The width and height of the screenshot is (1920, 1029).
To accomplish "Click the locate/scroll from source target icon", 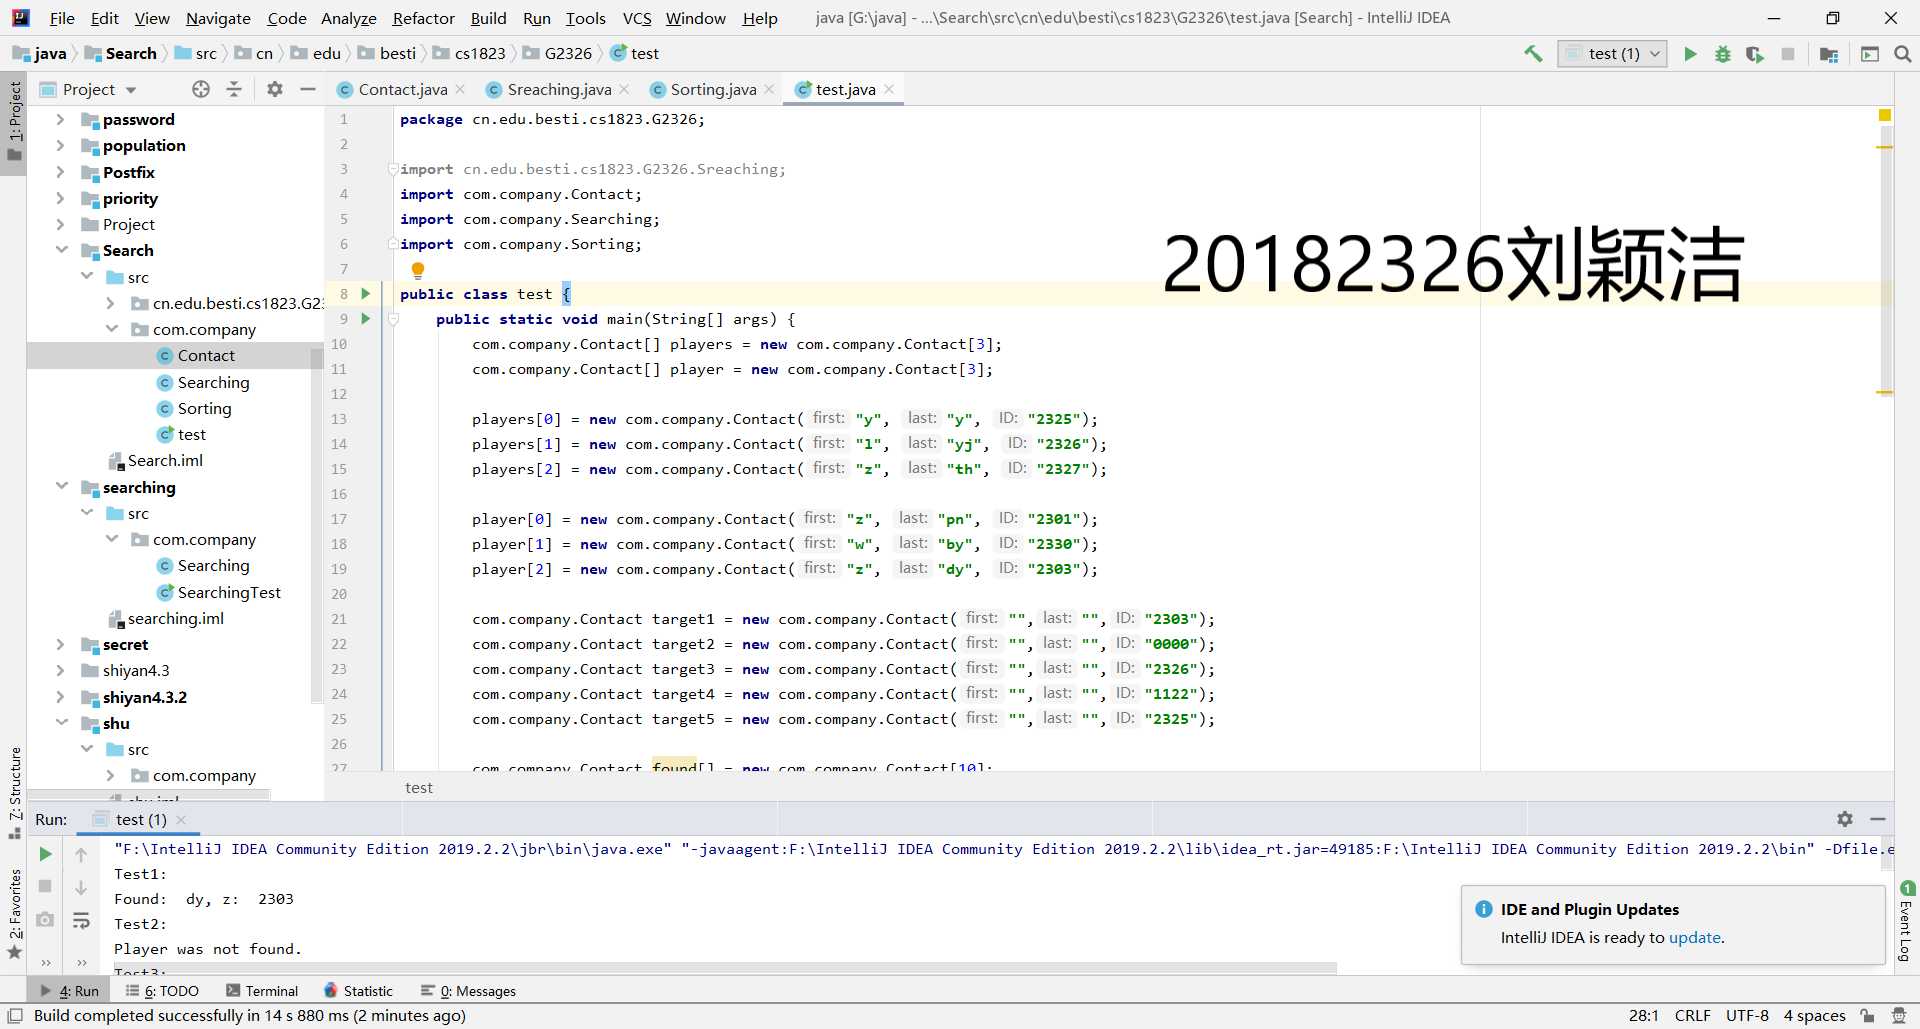I will point(201,89).
